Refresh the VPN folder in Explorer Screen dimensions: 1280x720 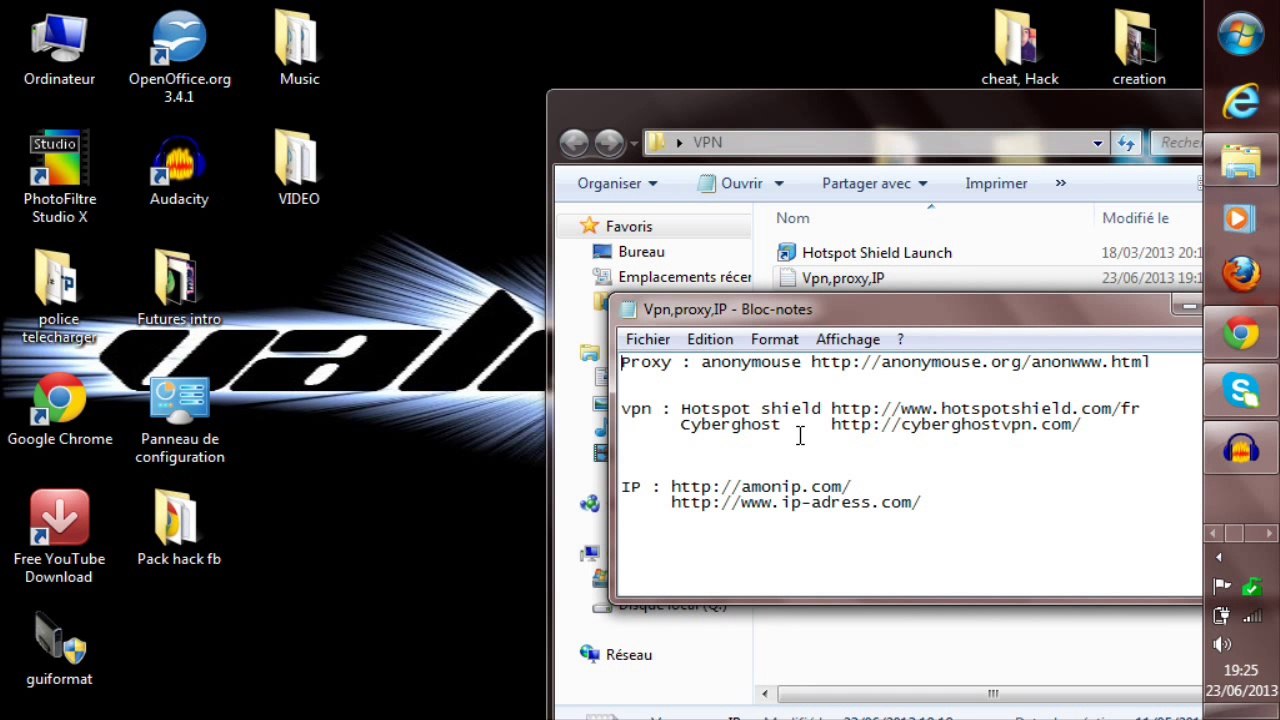[1126, 143]
